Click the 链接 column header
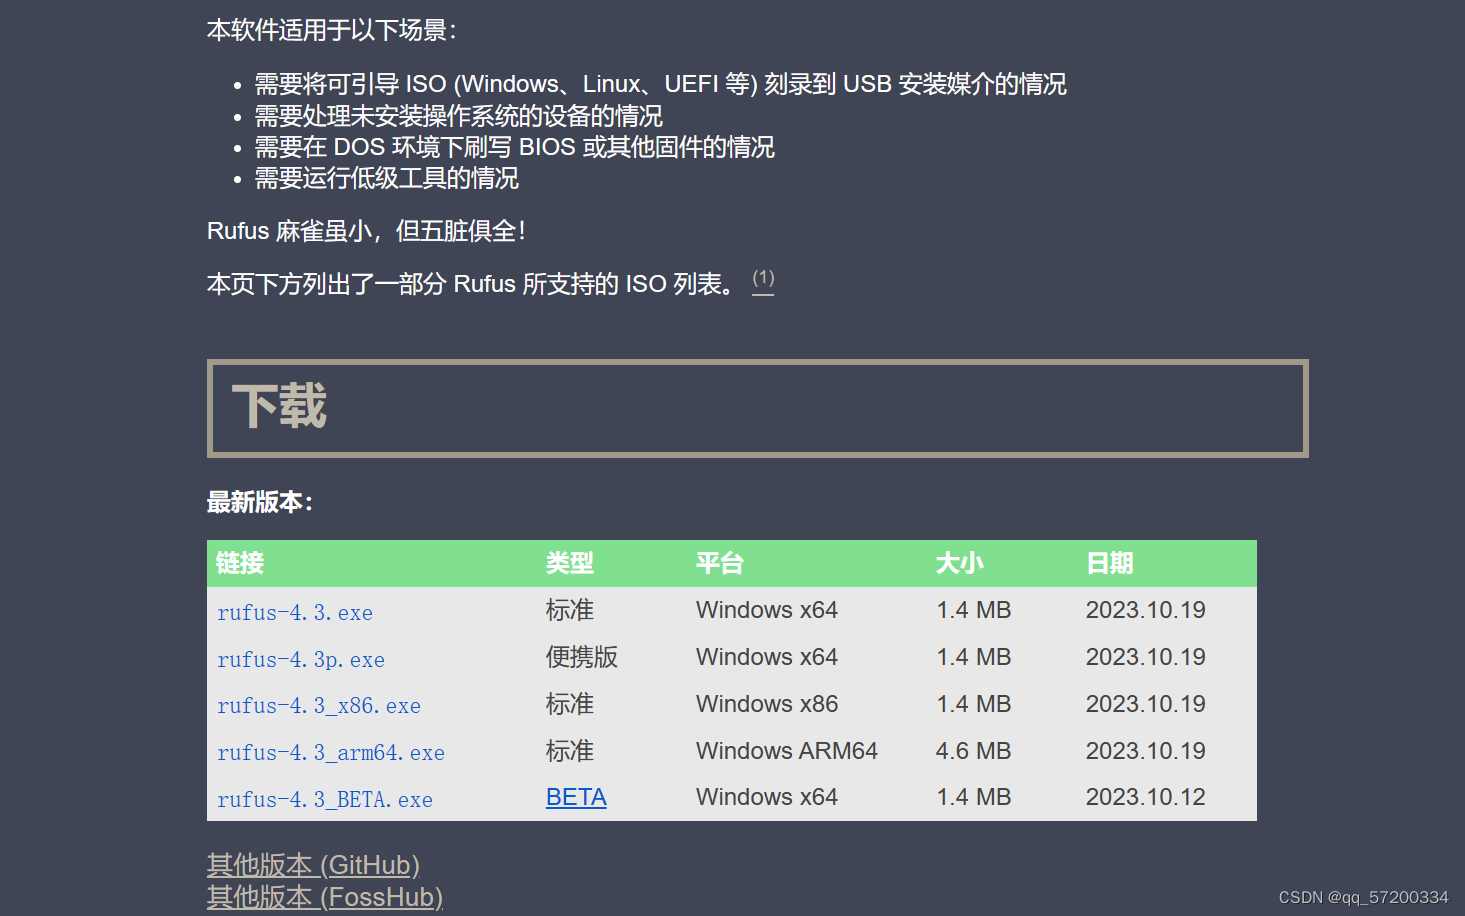 click(x=240, y=563)
